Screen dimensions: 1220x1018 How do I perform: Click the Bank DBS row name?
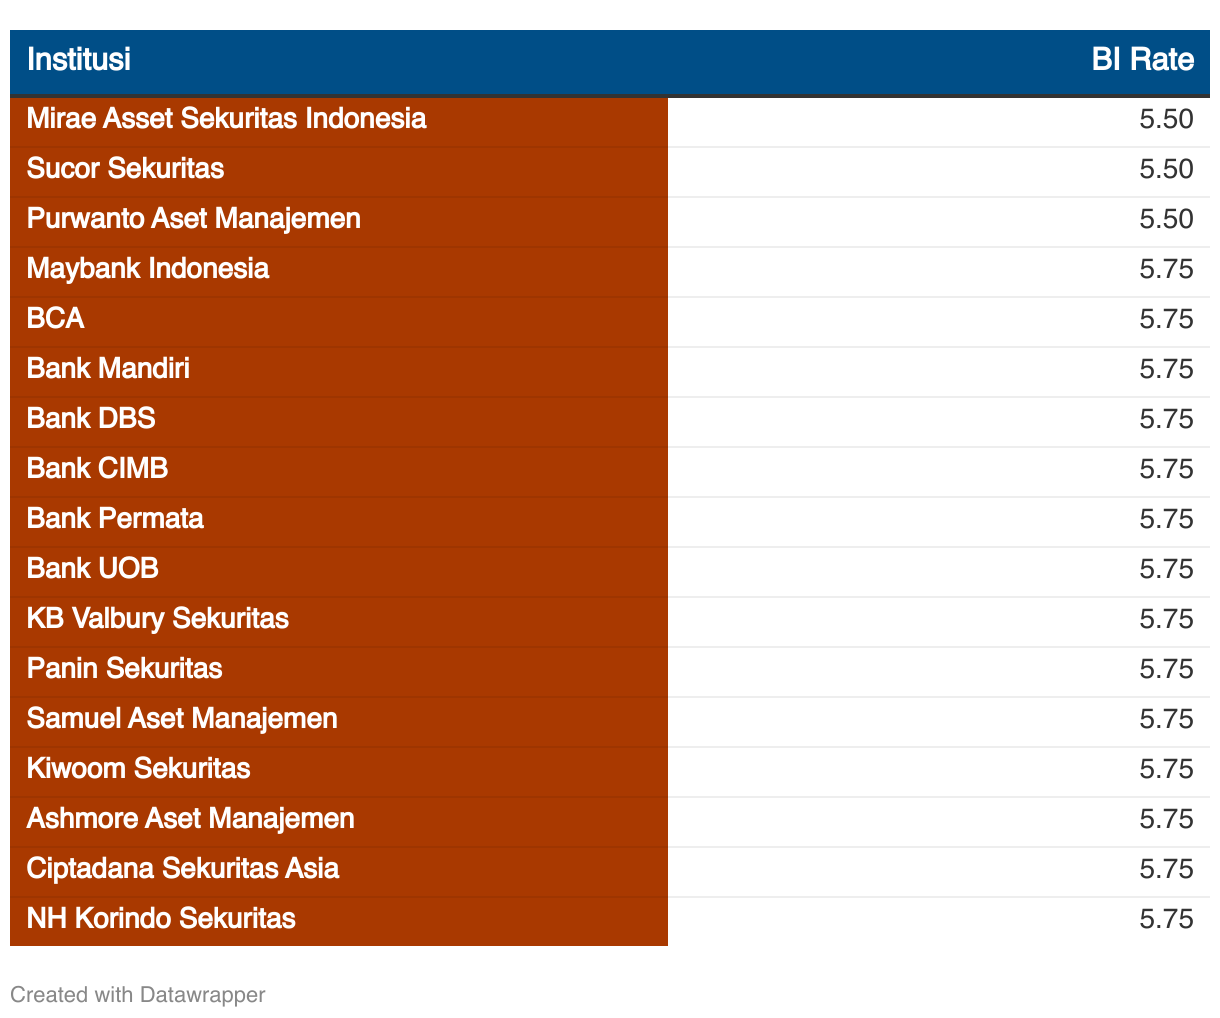pyautogui.click(x=91, y=419)
